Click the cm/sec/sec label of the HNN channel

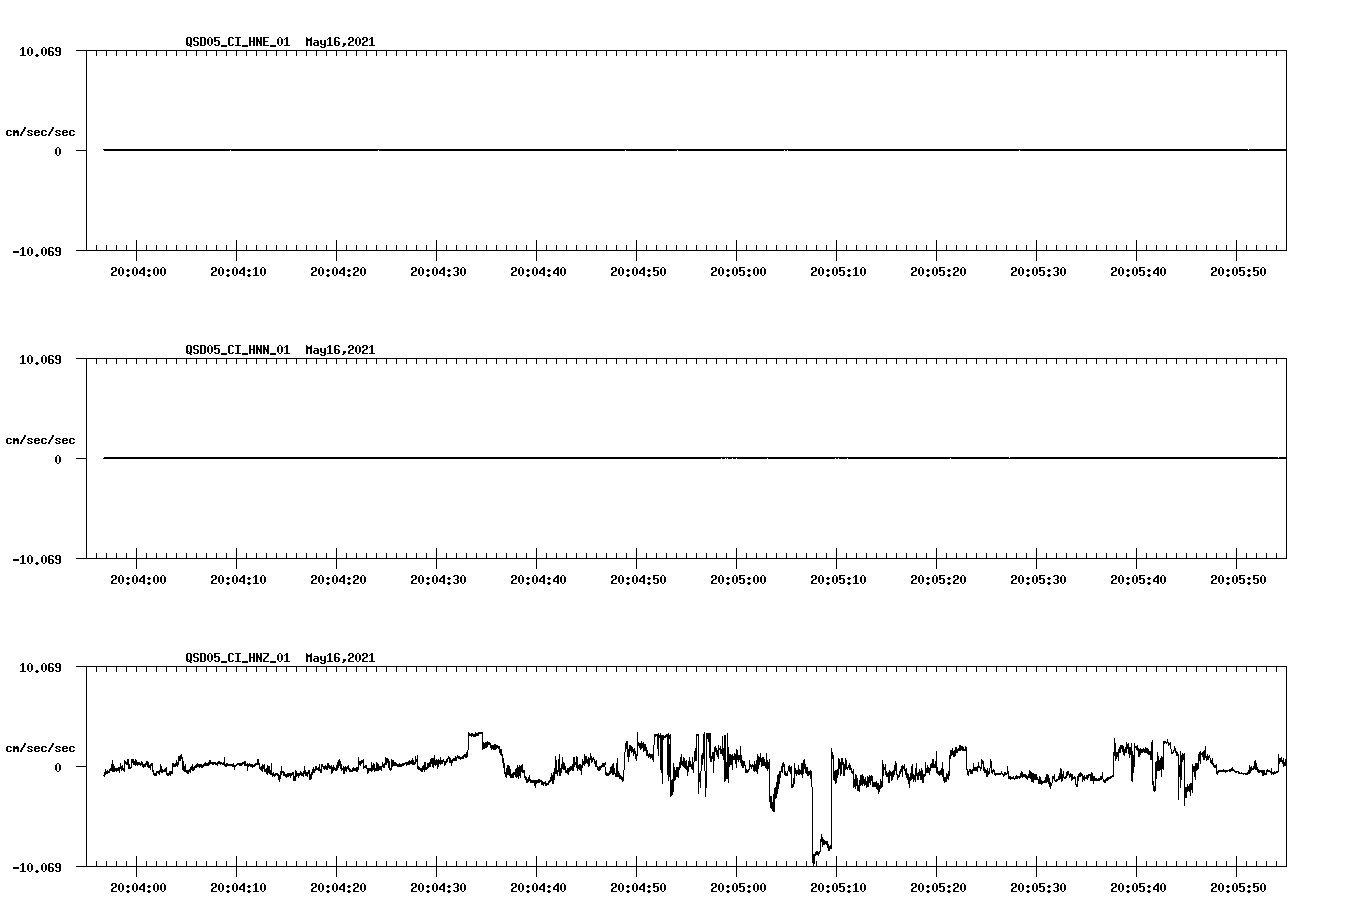41,439
